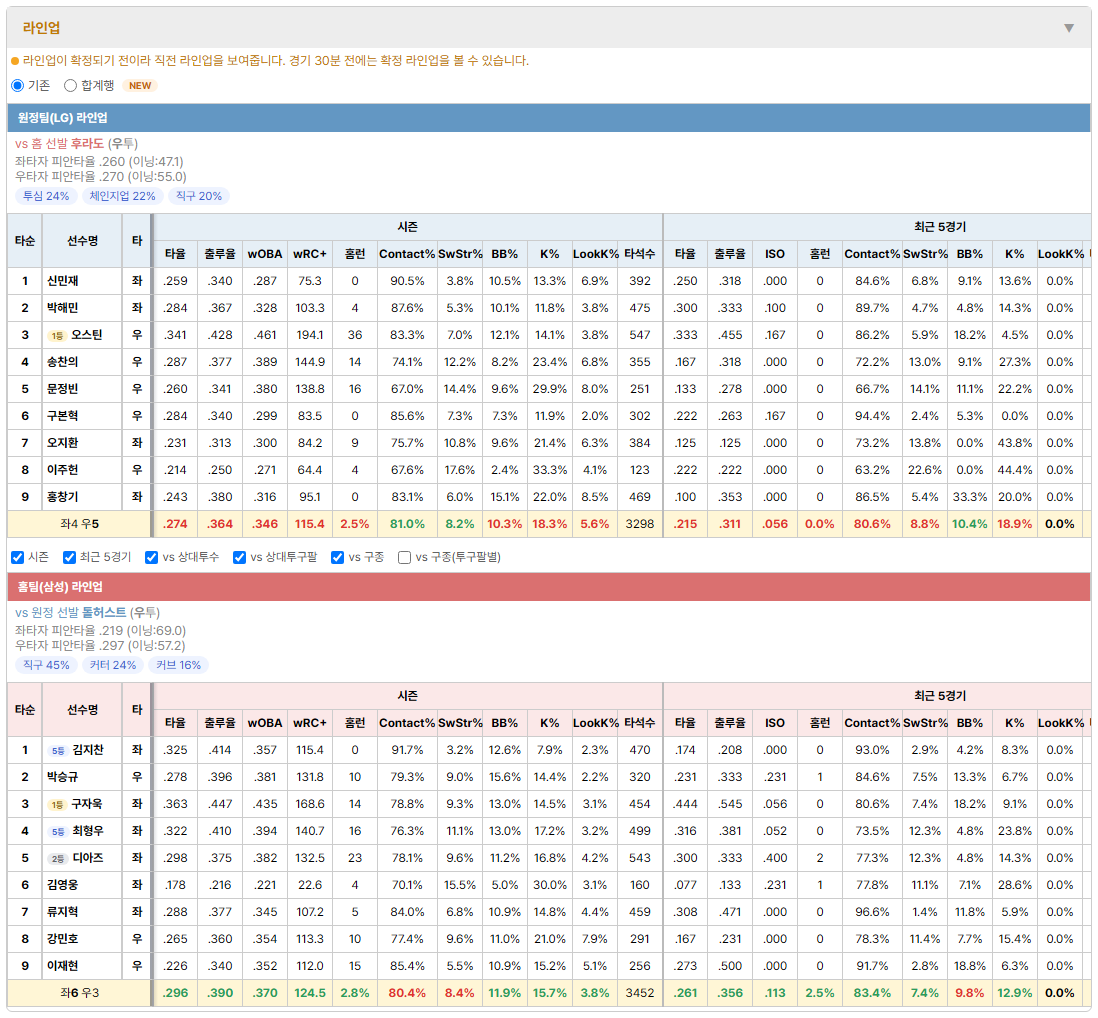Click 디아즈's home run count 23
Screen dimensions: 1098x1018
click(355, 858)
